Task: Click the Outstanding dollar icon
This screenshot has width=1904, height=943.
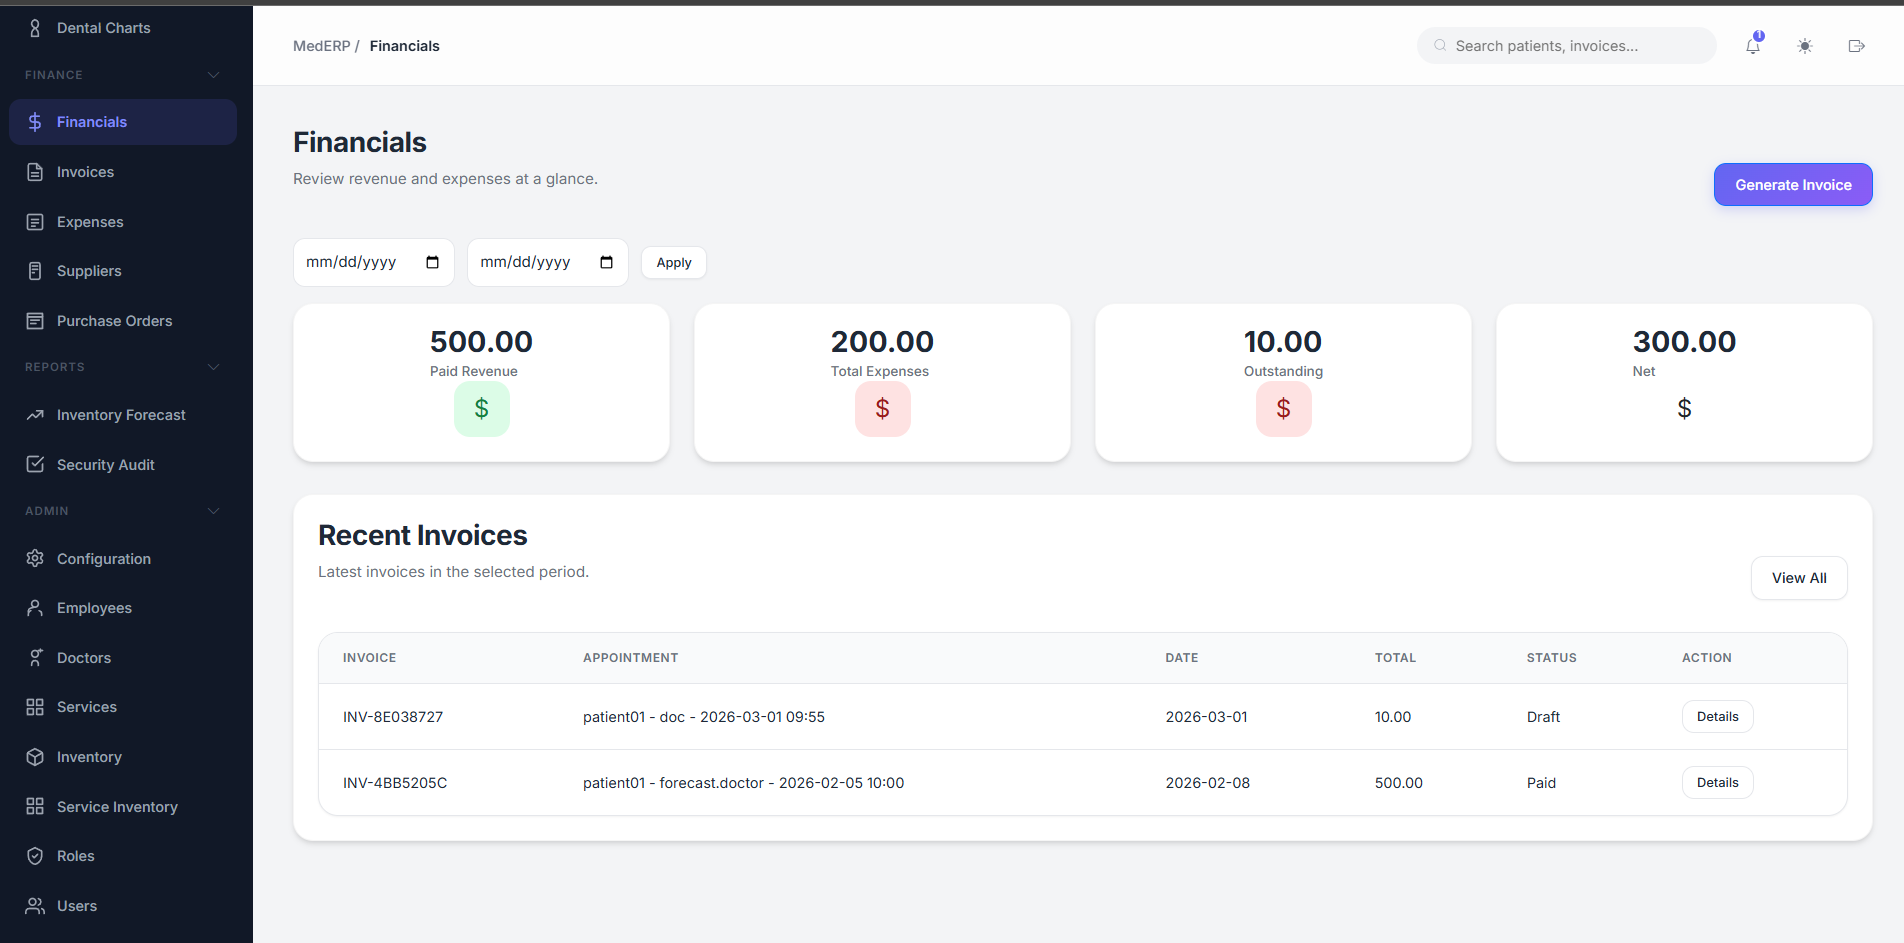Action: [1283, 409]
